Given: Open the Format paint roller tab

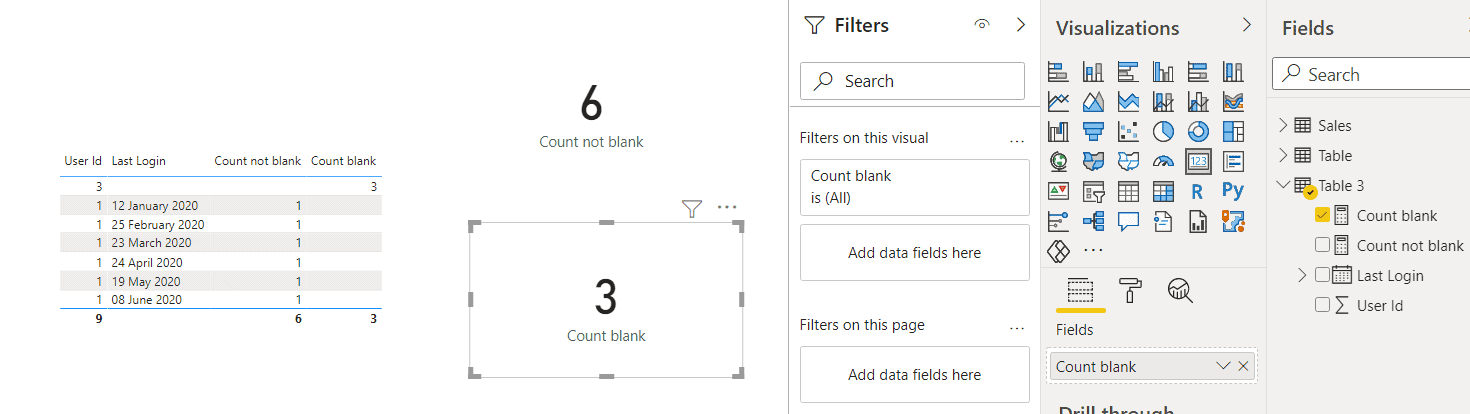Looking at the screenshot, I should [1130, 290].
